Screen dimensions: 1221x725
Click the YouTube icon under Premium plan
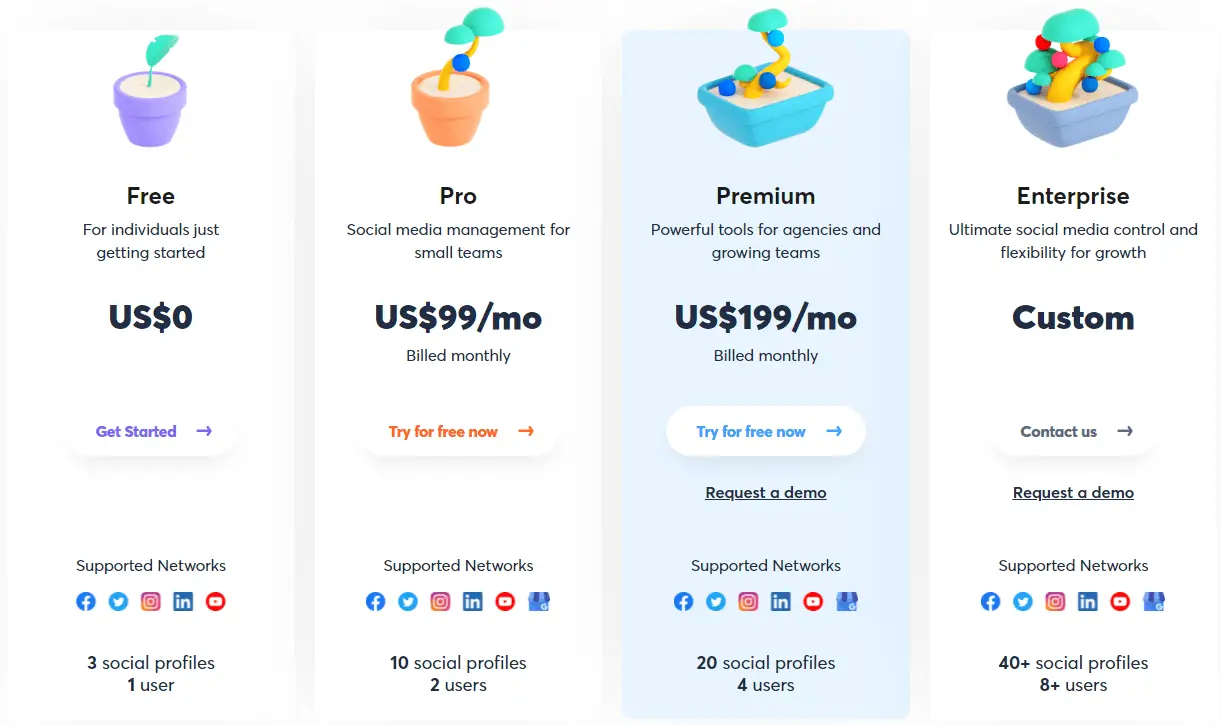click(813, 602)
